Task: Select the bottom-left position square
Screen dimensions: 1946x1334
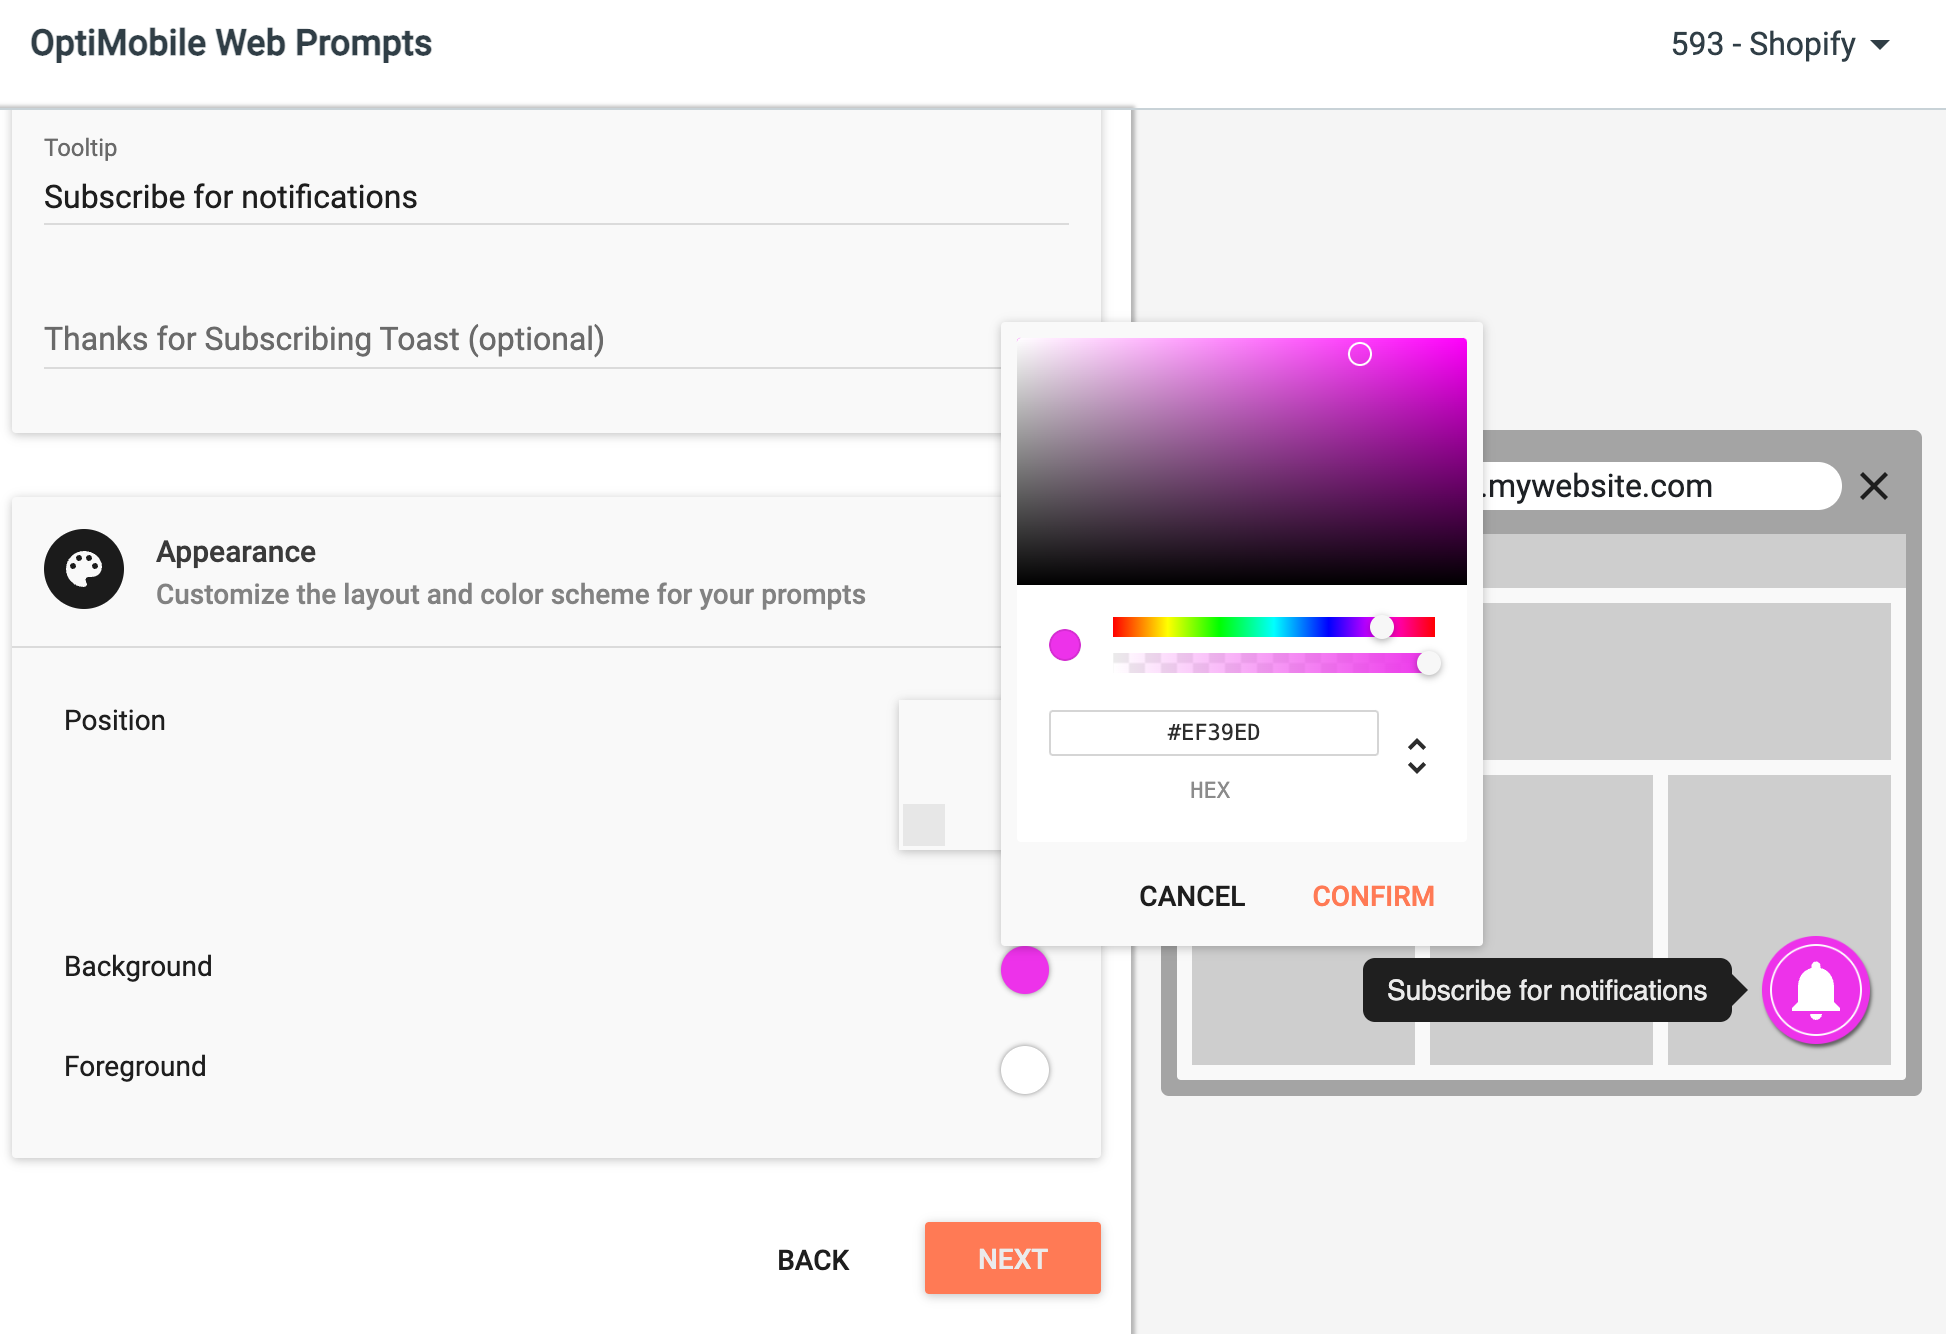Action: 924,825
